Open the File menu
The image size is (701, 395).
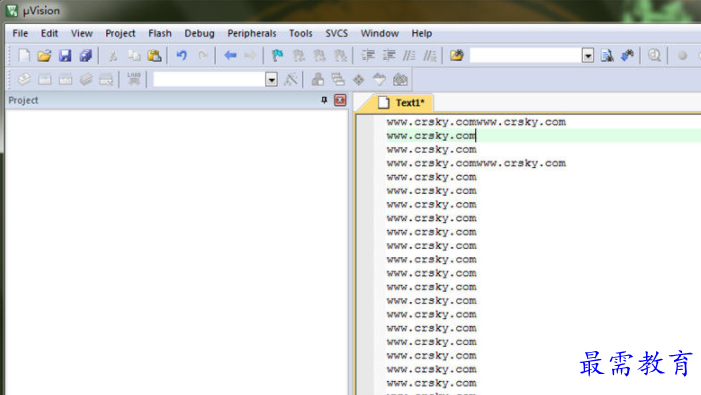tap(20, 34)
